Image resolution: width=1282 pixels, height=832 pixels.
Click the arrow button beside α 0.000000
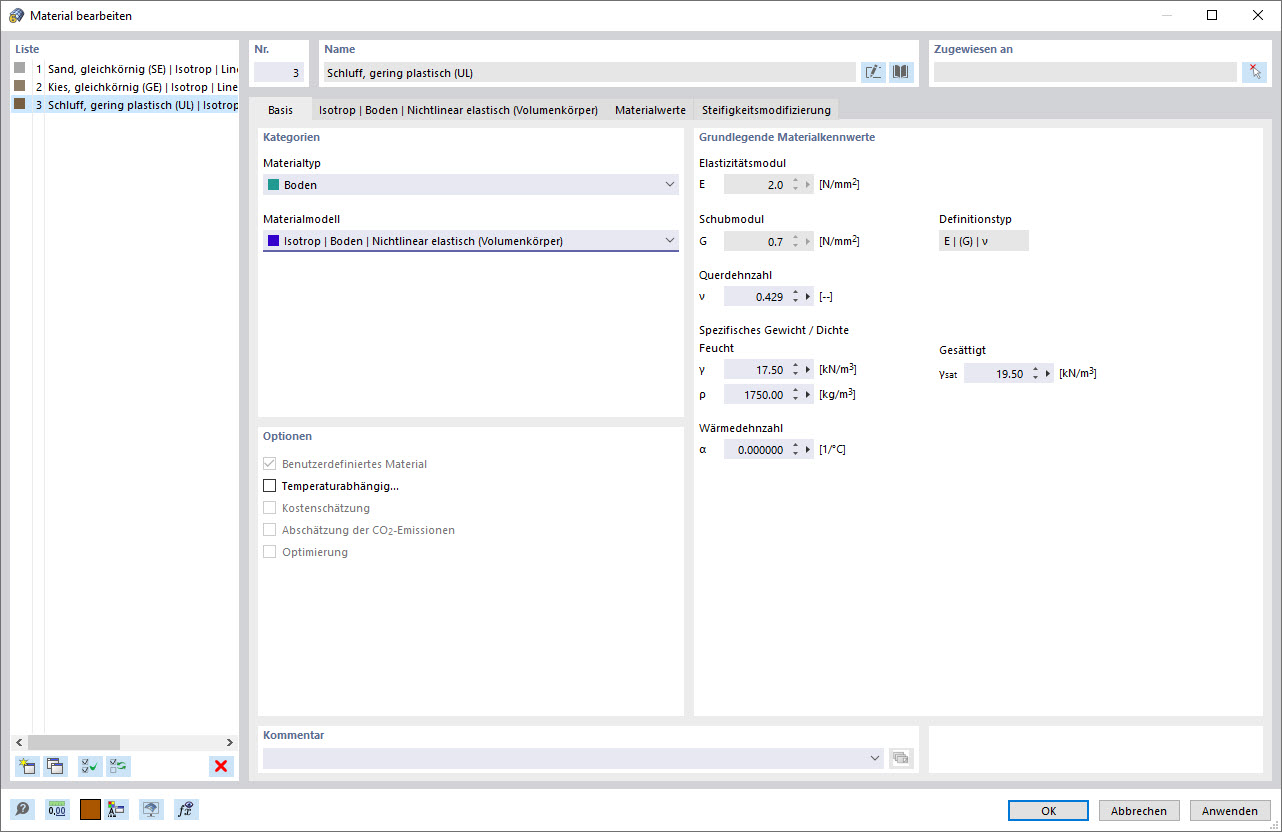tap(808, 450)
